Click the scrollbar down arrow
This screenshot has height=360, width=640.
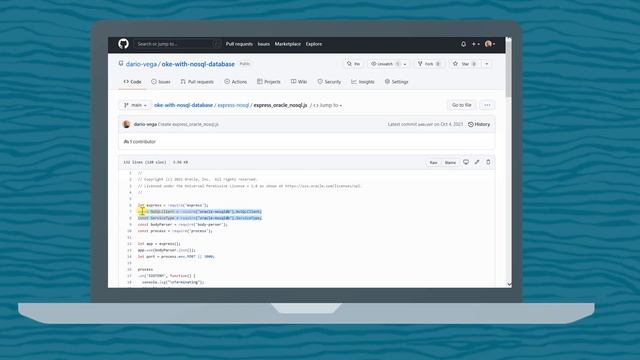509,284
